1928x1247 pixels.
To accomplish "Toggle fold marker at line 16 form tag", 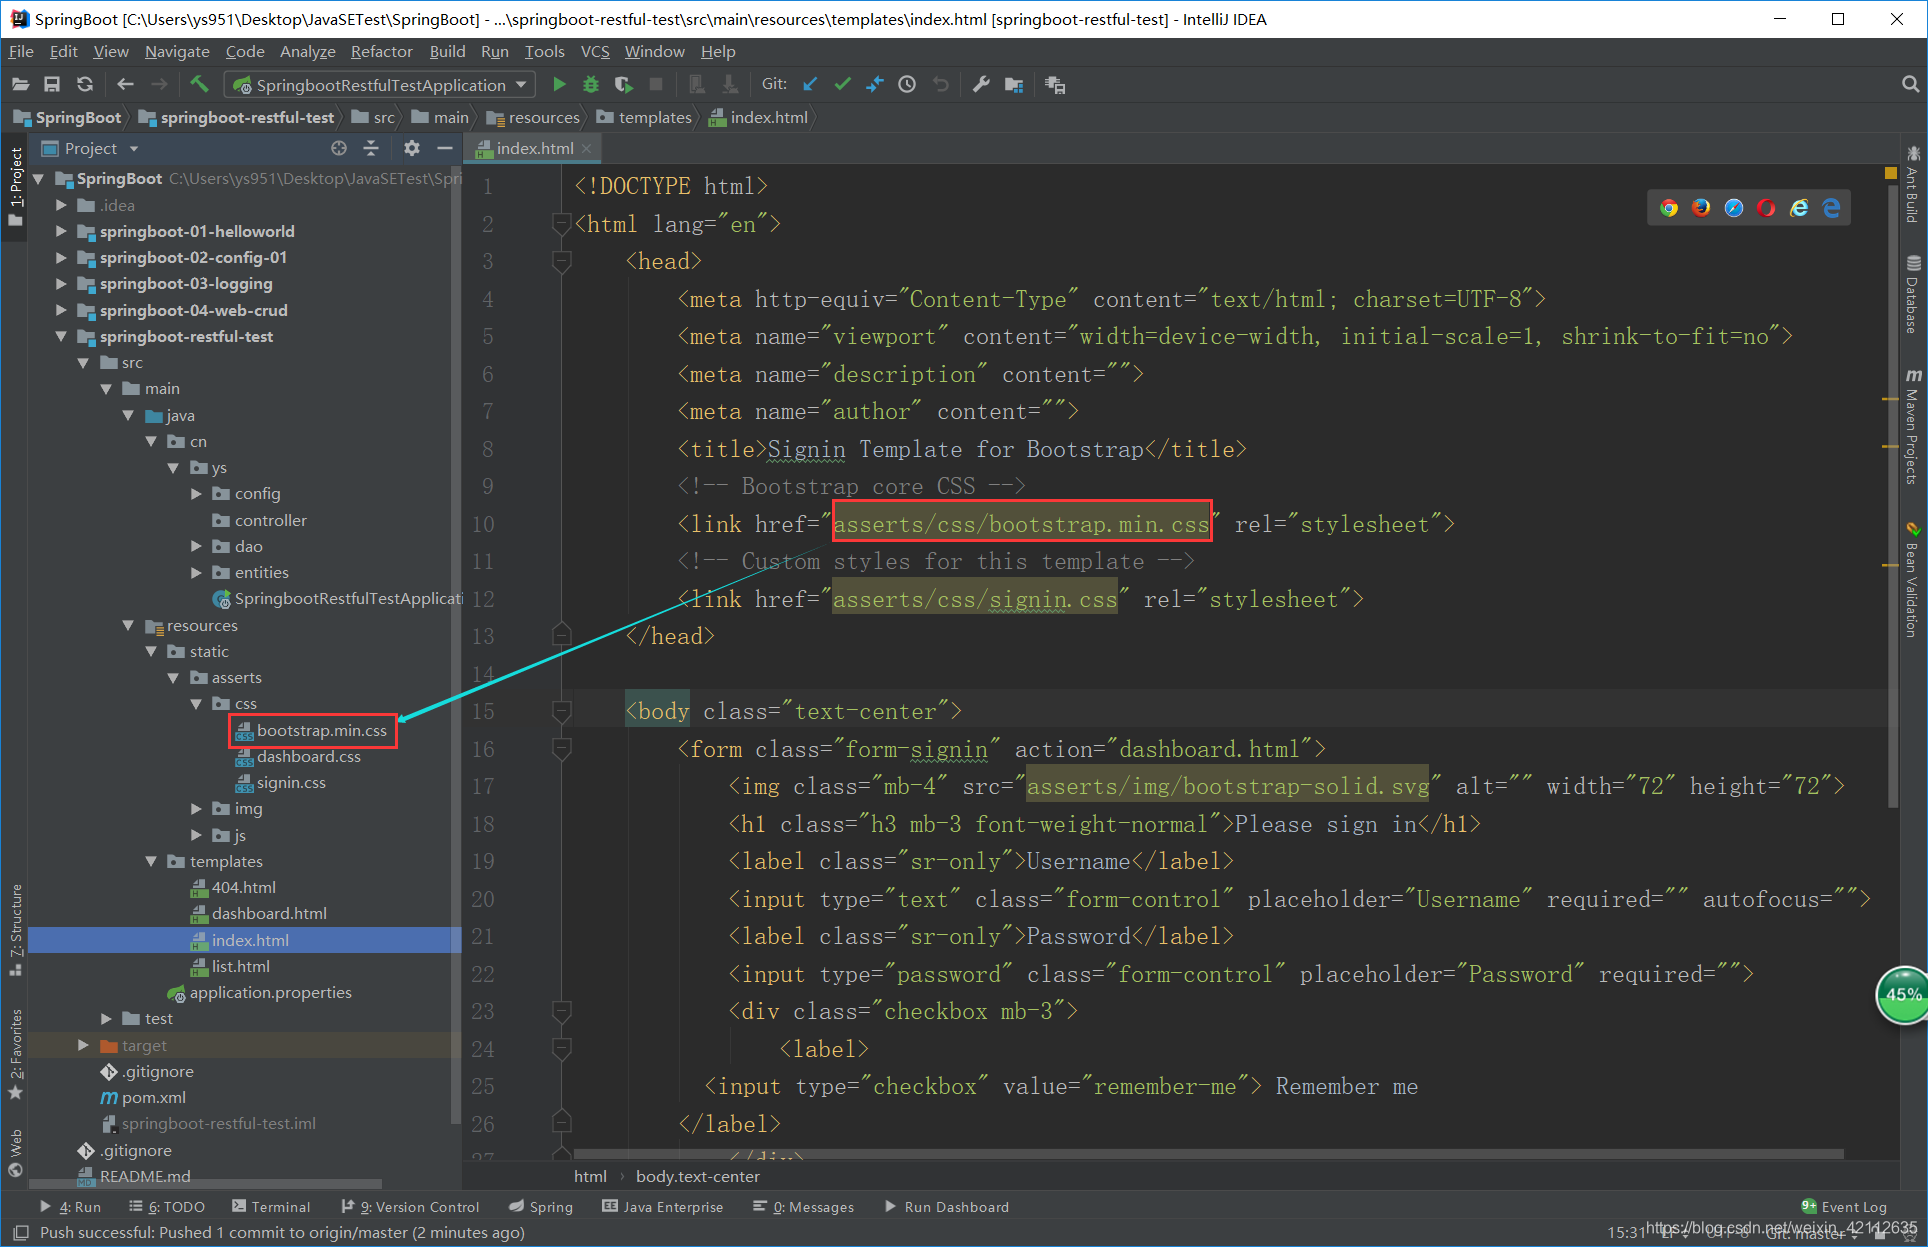I will pos(561,749).
